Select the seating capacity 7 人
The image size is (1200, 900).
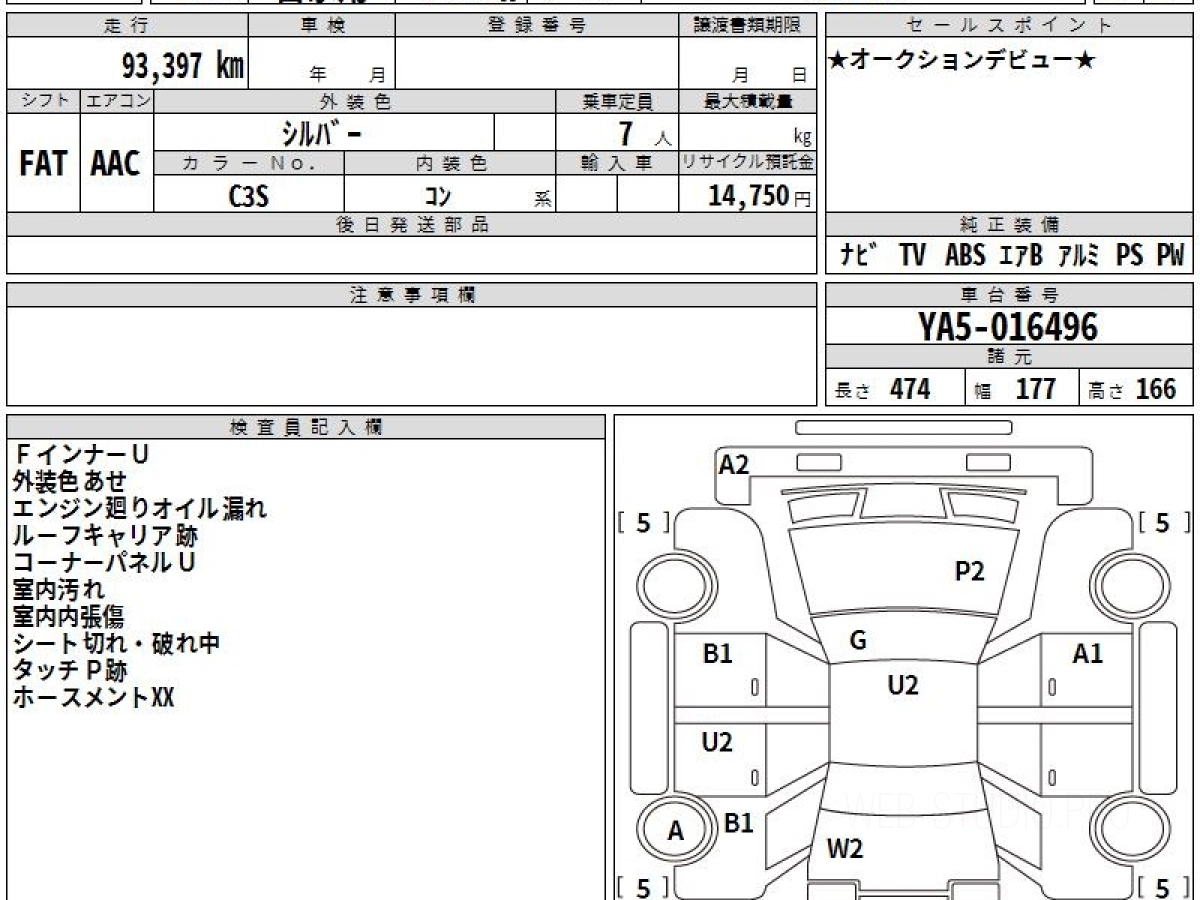644,134
